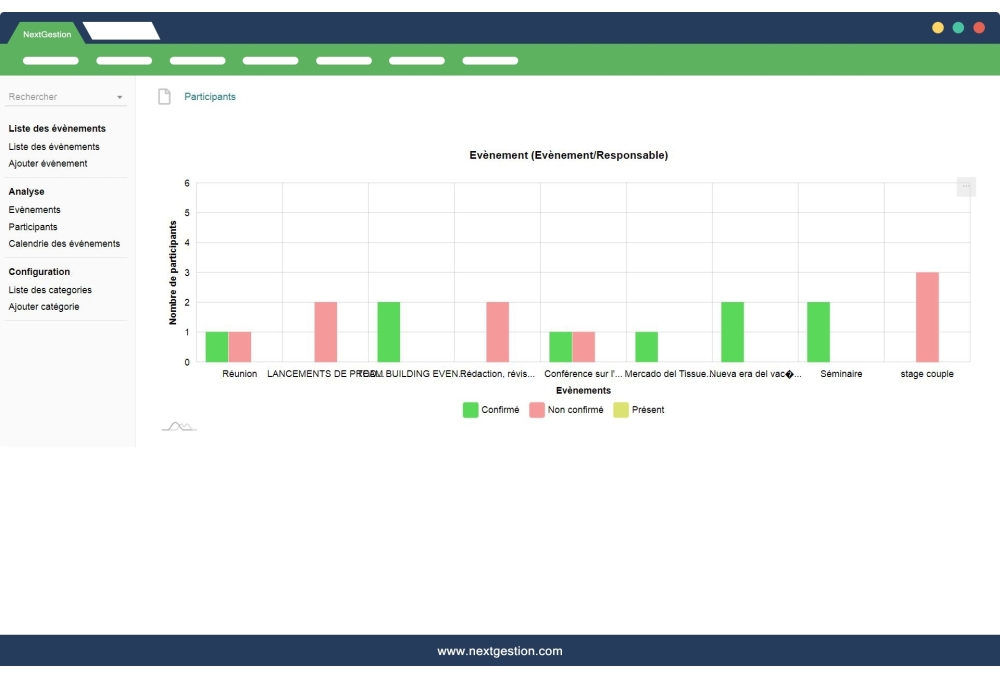
Task: Click the Participants breadcrumb link
Action: (x=210, y=97)
